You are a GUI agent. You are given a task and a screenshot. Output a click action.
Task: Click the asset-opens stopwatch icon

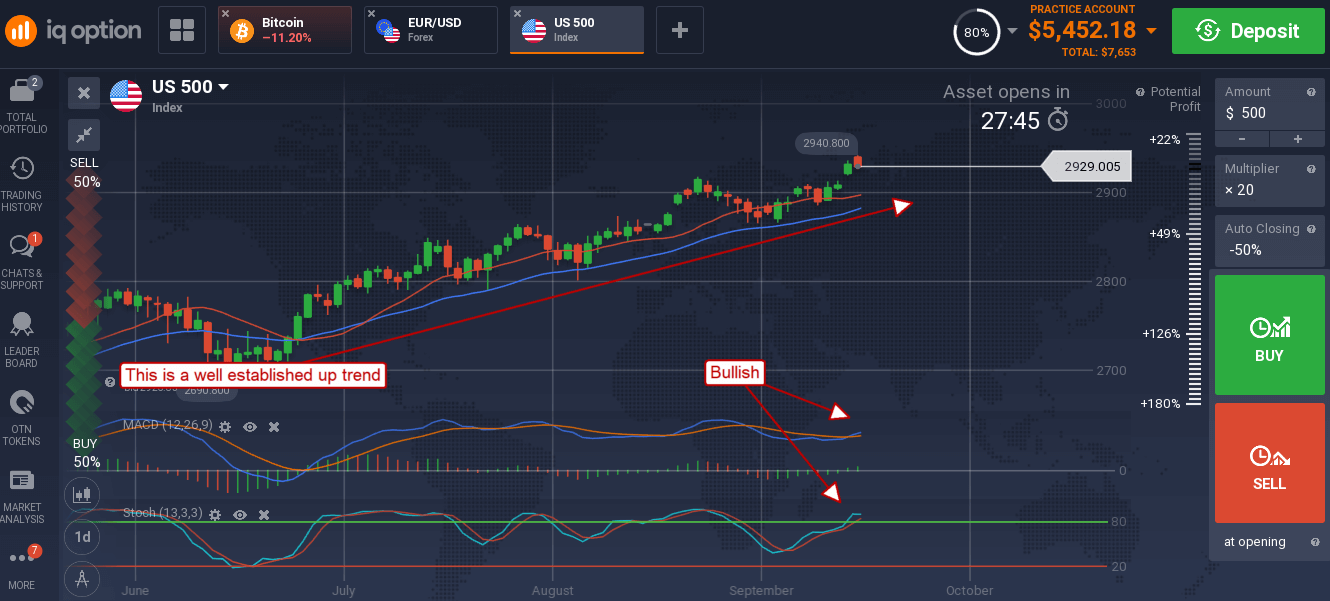(x=1058, y=121)
